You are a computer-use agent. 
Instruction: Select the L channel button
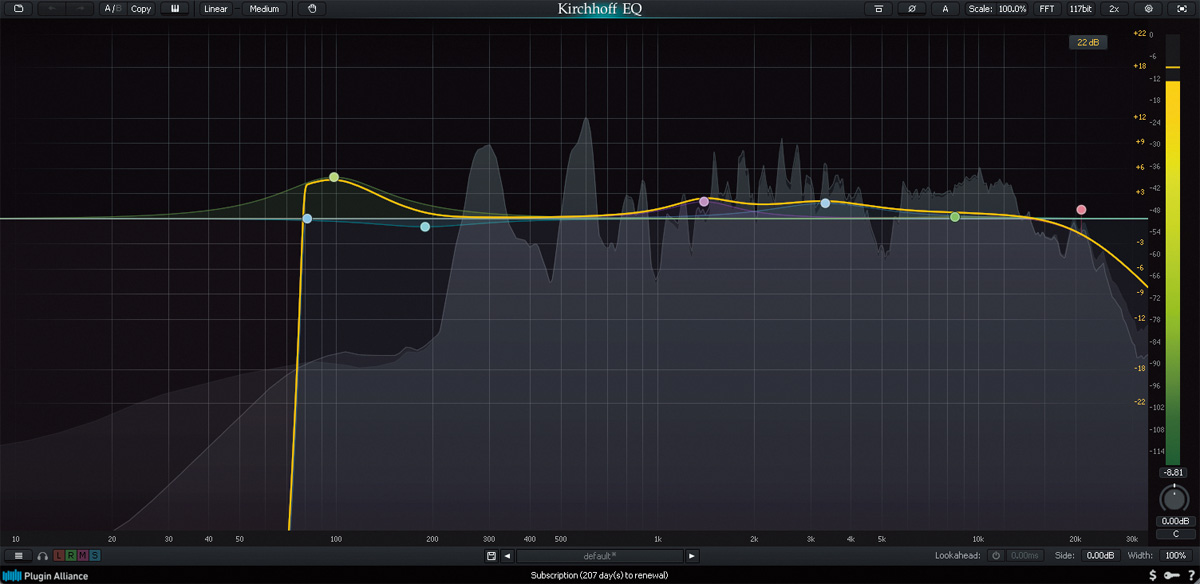pyautogui.click(x=58, y=555)
